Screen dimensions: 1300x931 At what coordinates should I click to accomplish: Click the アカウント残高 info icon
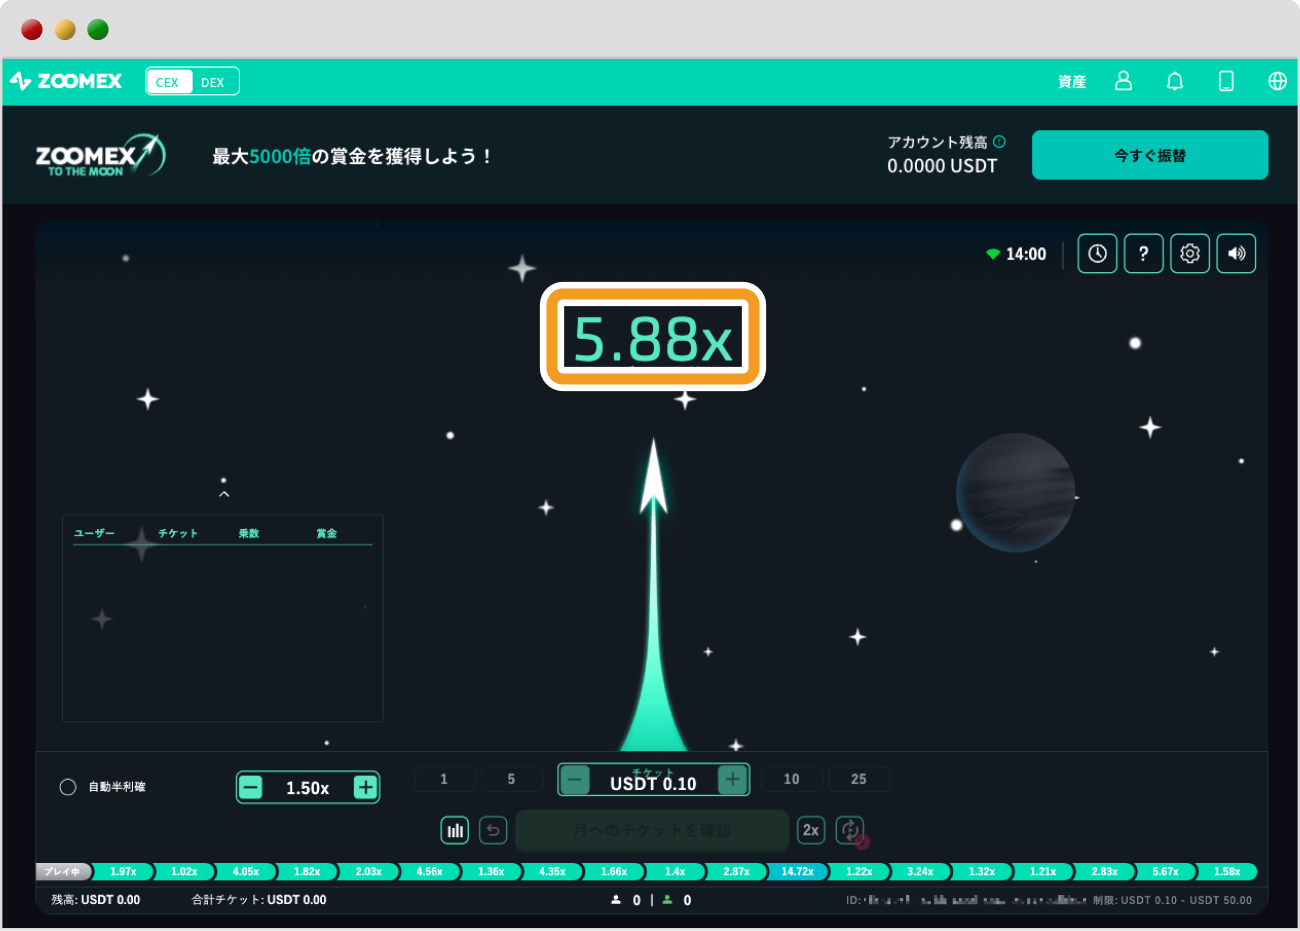click(x=999, y=142)
